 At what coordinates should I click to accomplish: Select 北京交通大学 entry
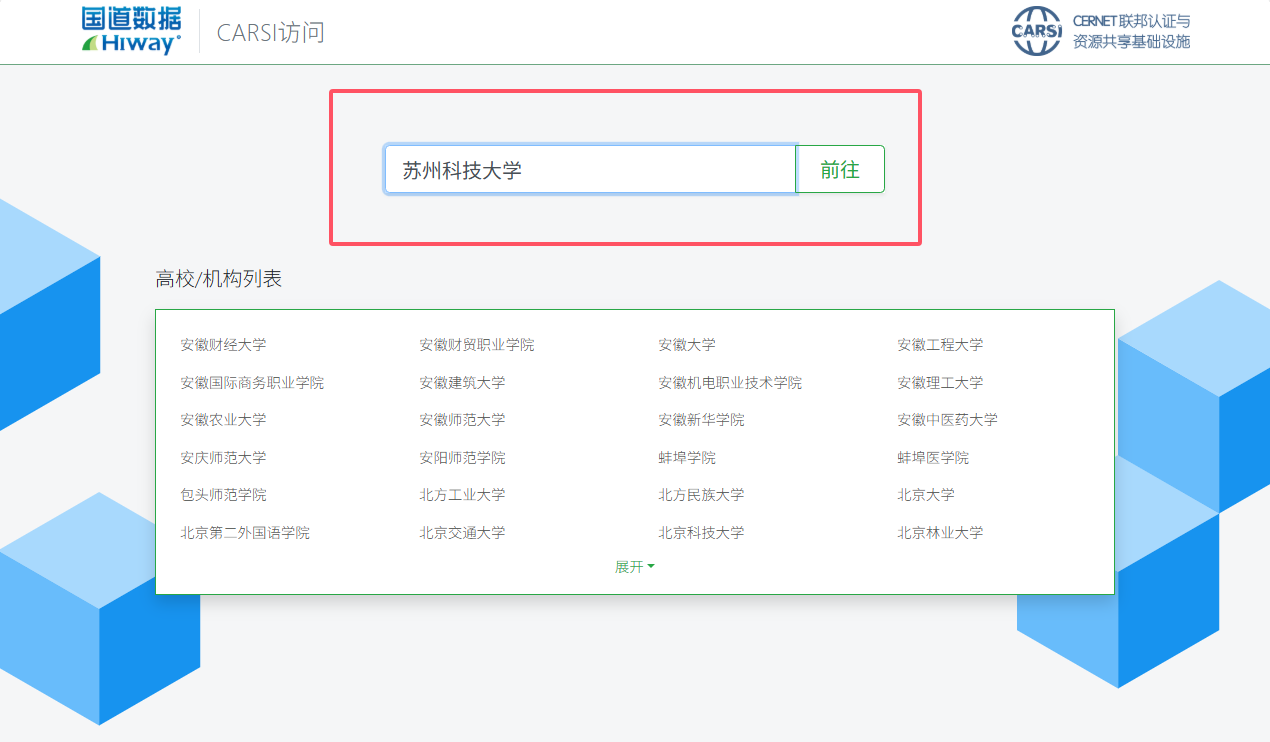point(462,533)
